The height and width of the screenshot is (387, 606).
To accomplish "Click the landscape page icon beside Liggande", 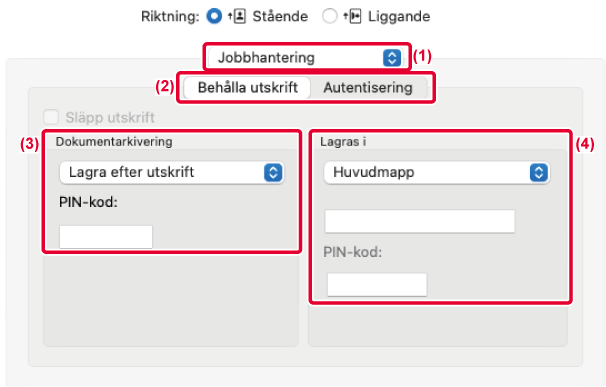I will [x=352, y=16].
